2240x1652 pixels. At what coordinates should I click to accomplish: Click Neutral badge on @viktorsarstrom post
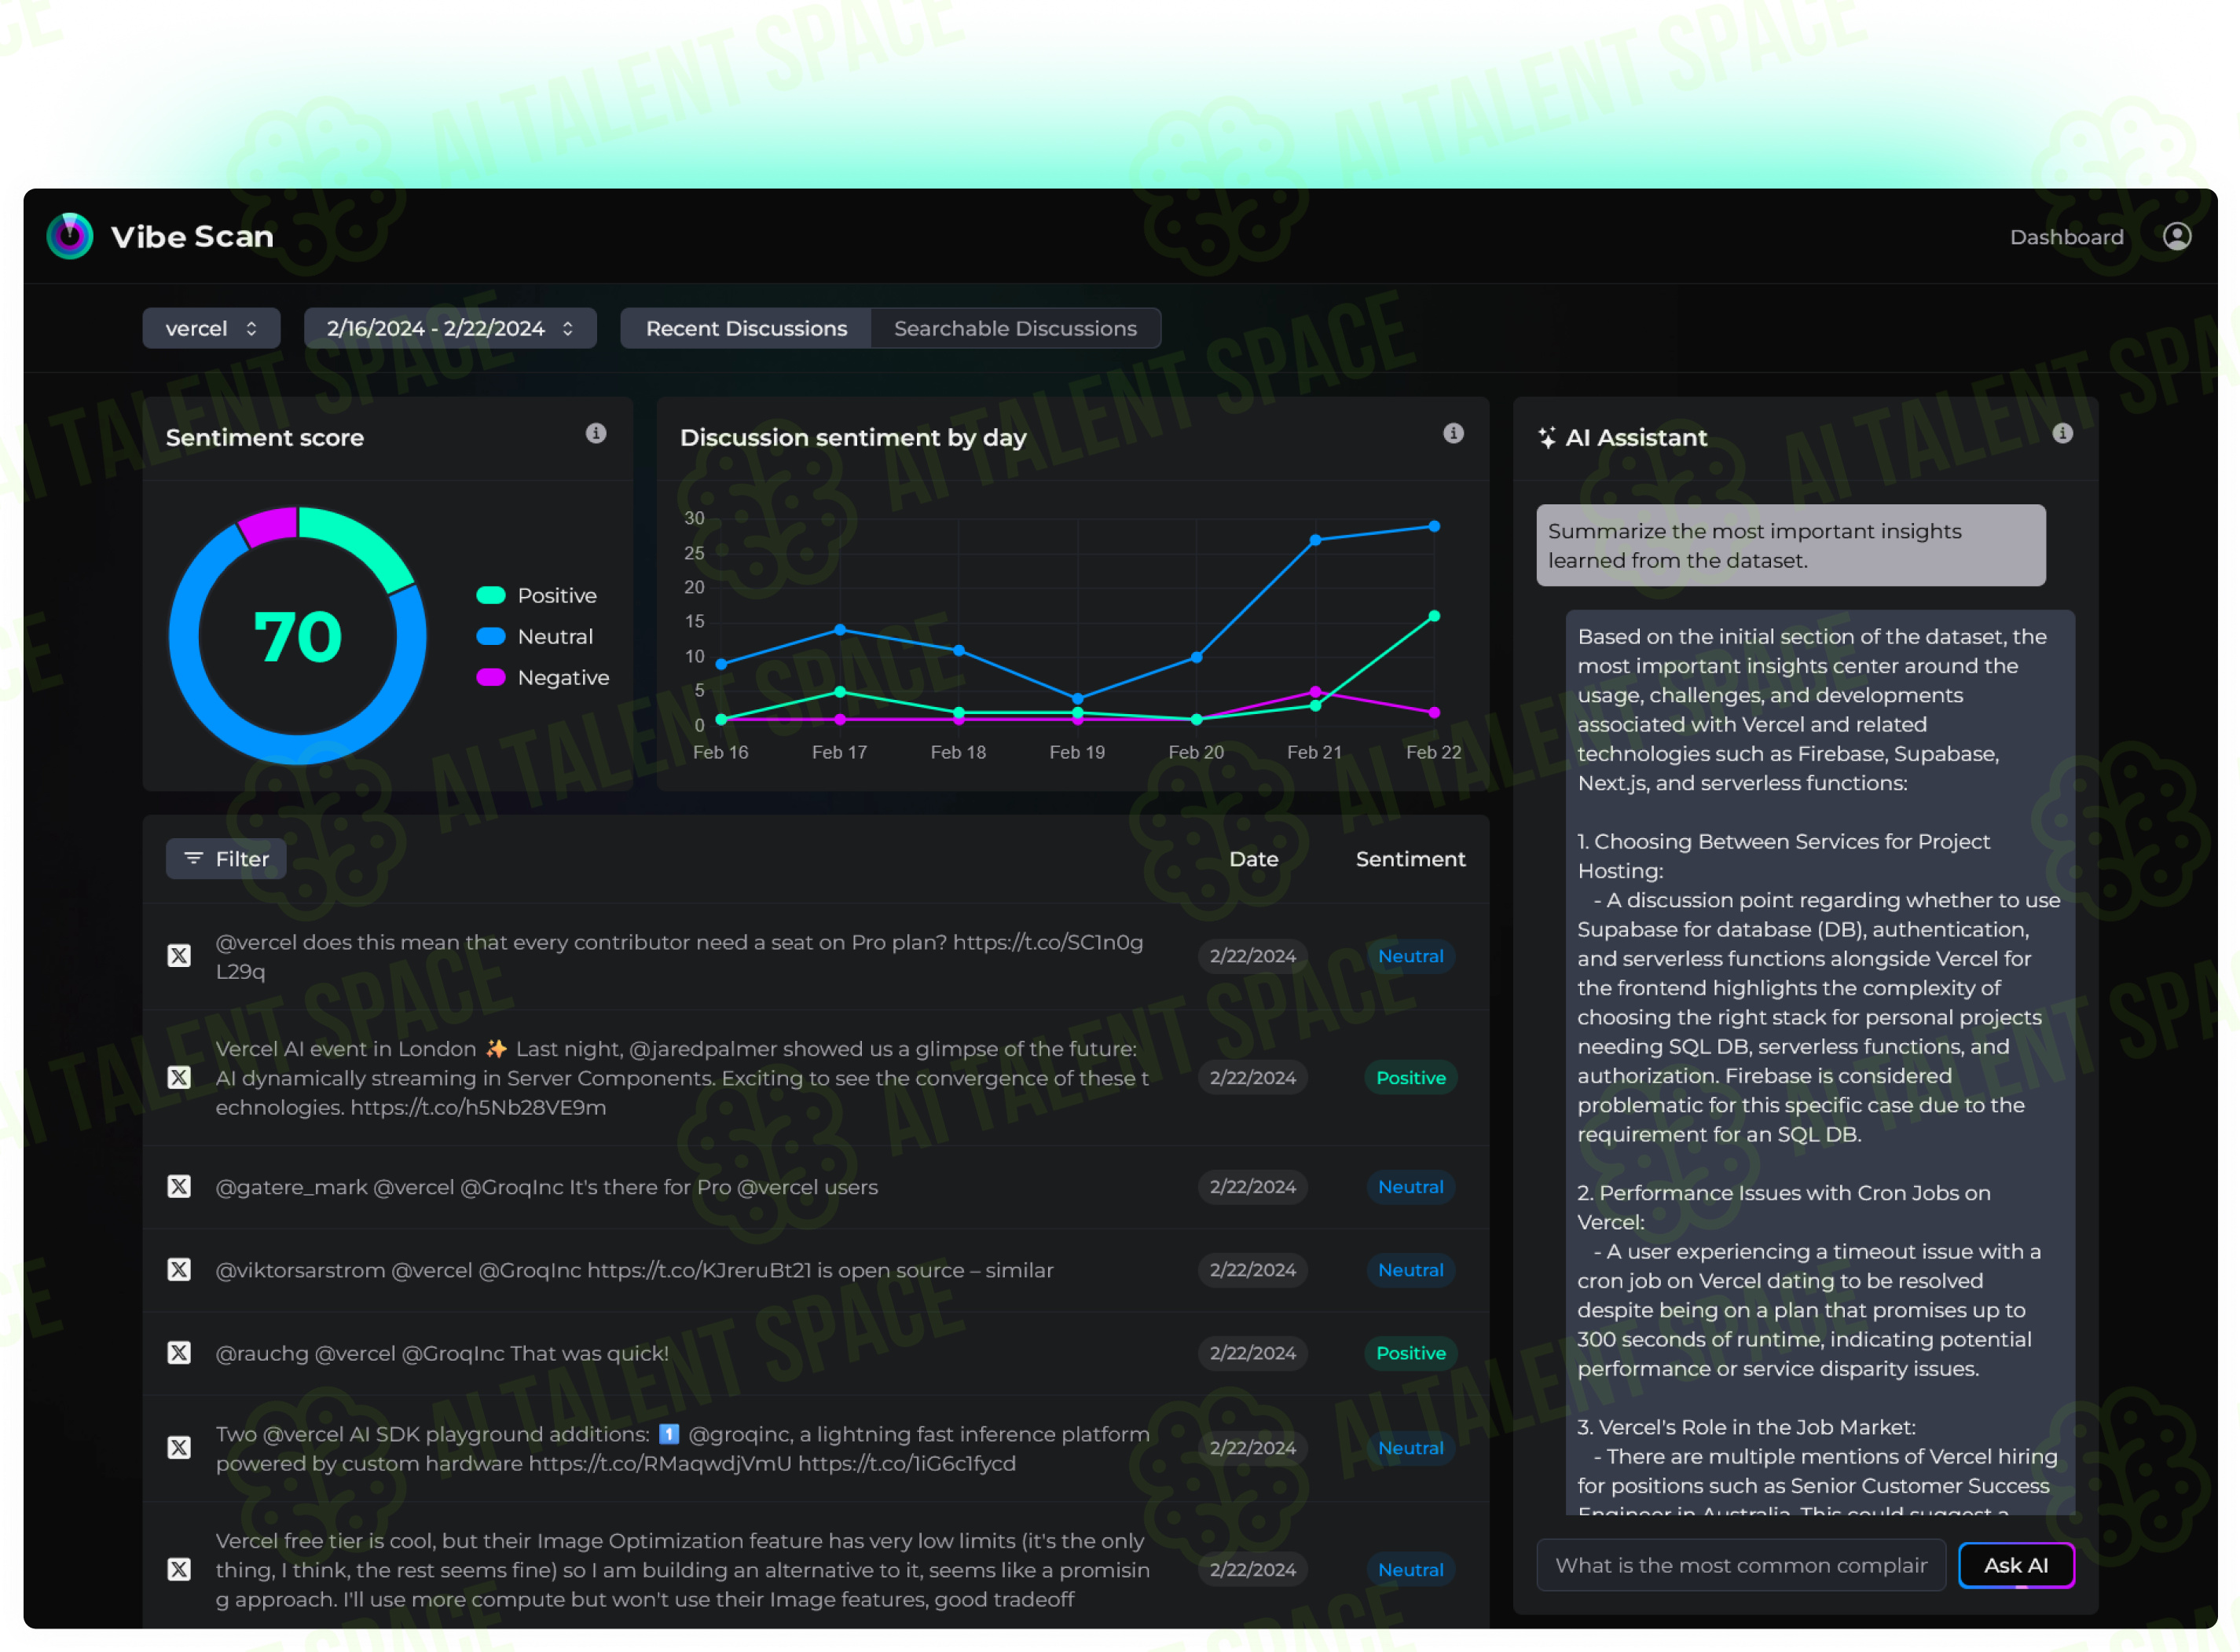(1410, 1270)
